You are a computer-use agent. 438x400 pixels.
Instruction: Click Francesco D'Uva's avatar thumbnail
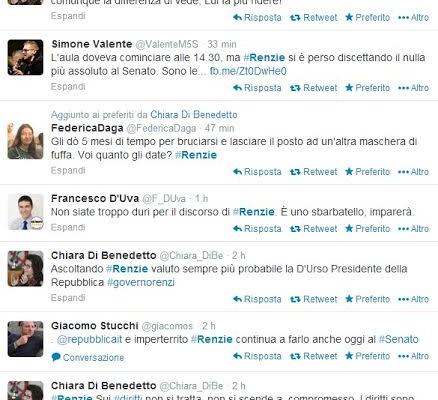25,212
